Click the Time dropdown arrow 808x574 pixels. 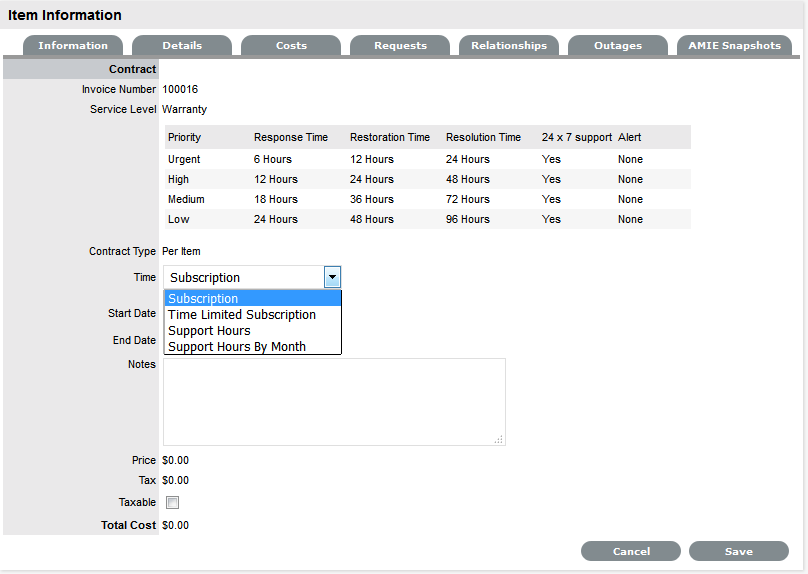[x=332, y=277]
